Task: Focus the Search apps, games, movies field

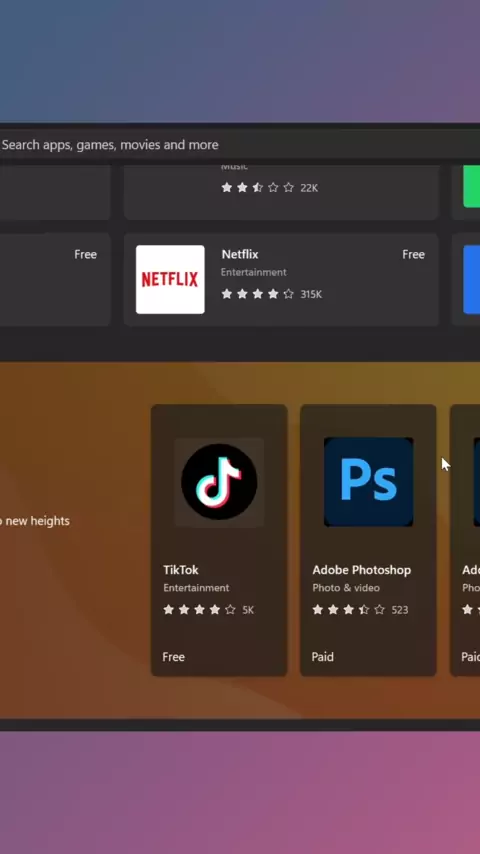Action: (x=240, y=145)
